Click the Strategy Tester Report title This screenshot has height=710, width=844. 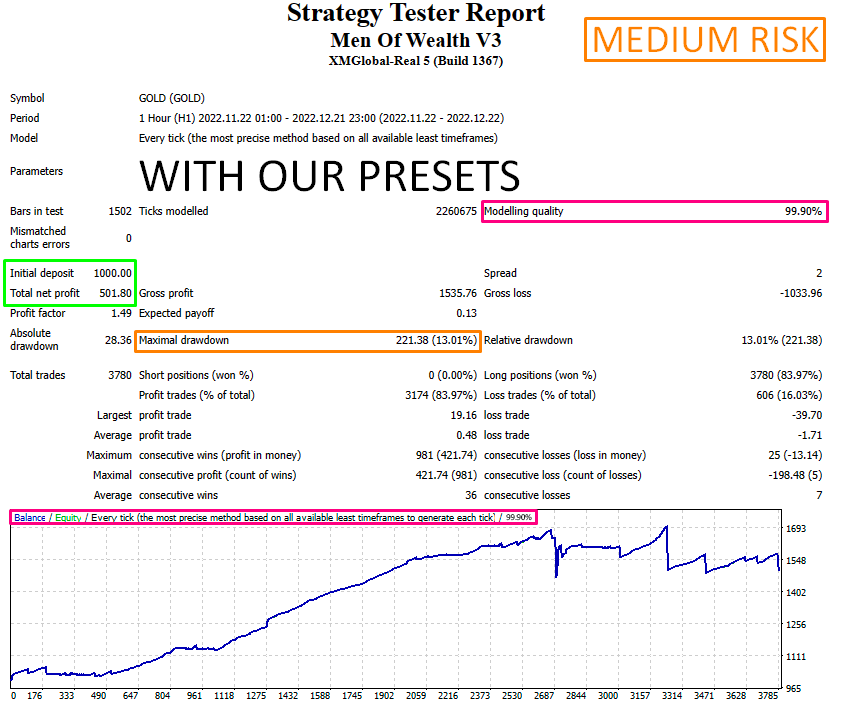tap(416, 13)
